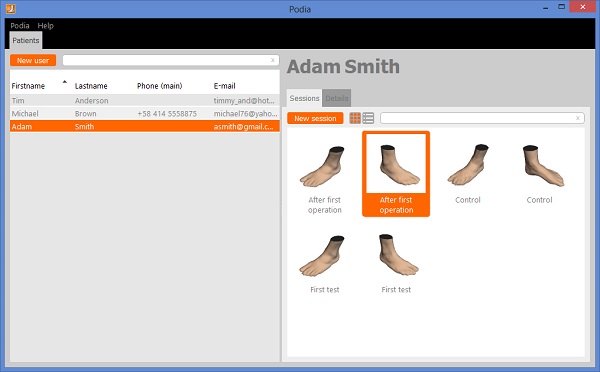This screenshot has height=372, width=600.
Task: Select the Patients tab
Action: [26, 41]
